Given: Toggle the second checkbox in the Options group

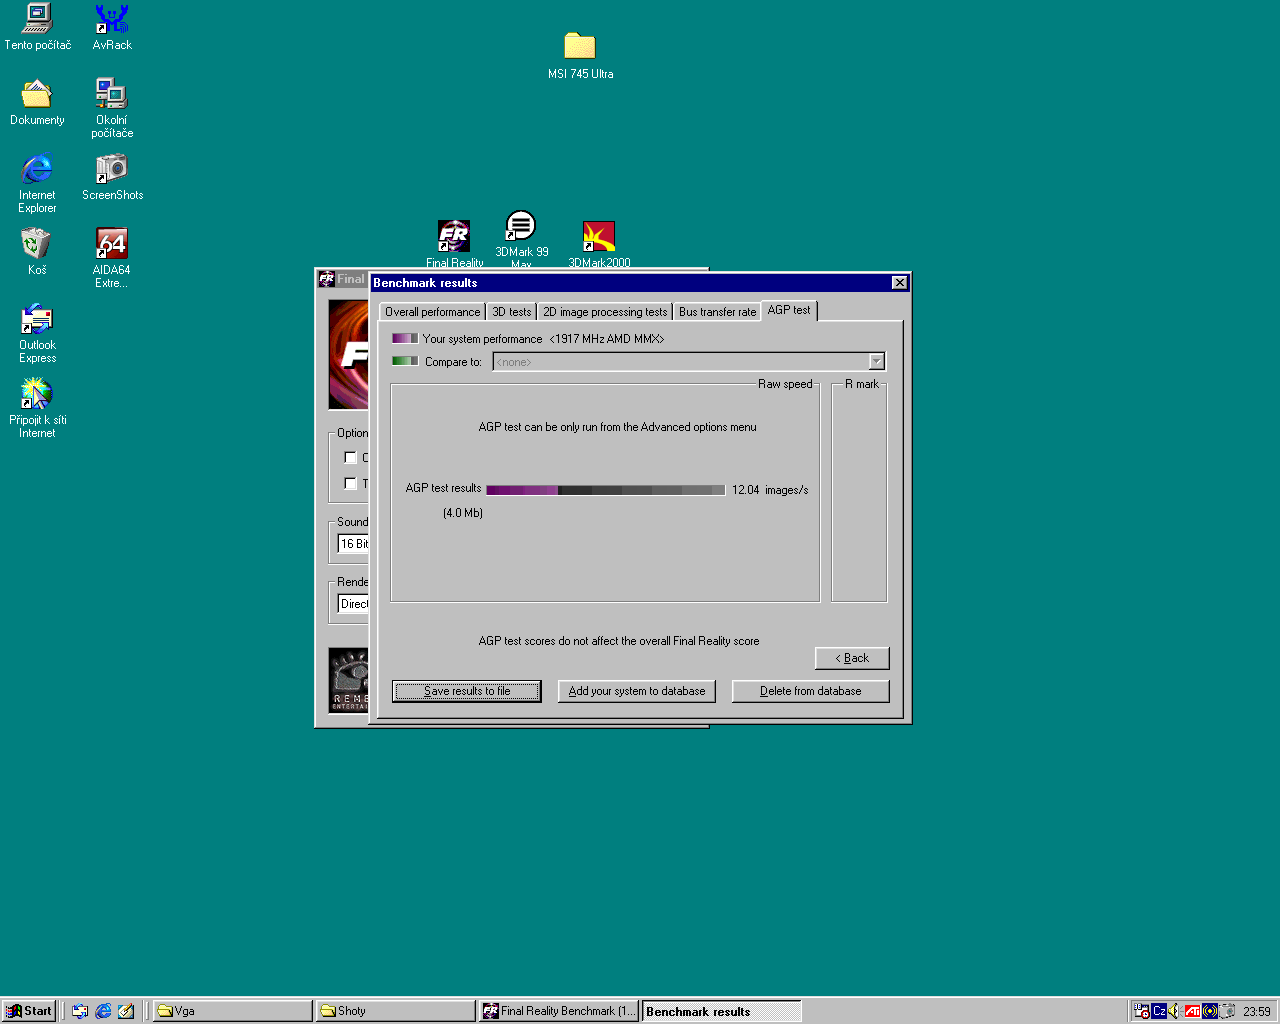Looking at the screenshot, I should pyautogui.click(x=350, y=483).
